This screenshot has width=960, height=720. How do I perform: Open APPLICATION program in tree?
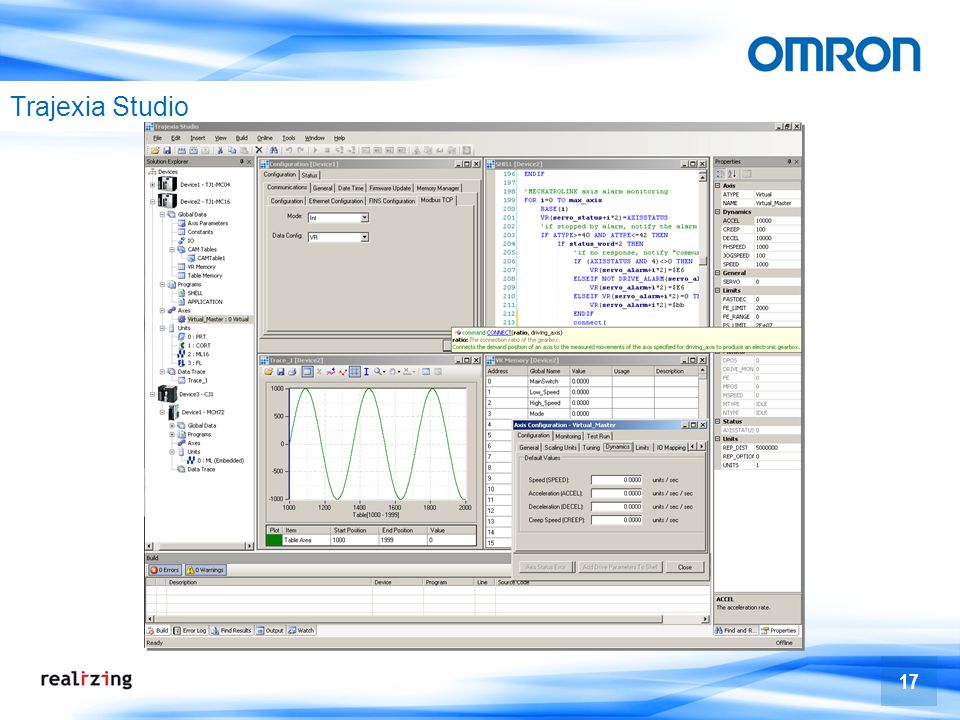205,302
